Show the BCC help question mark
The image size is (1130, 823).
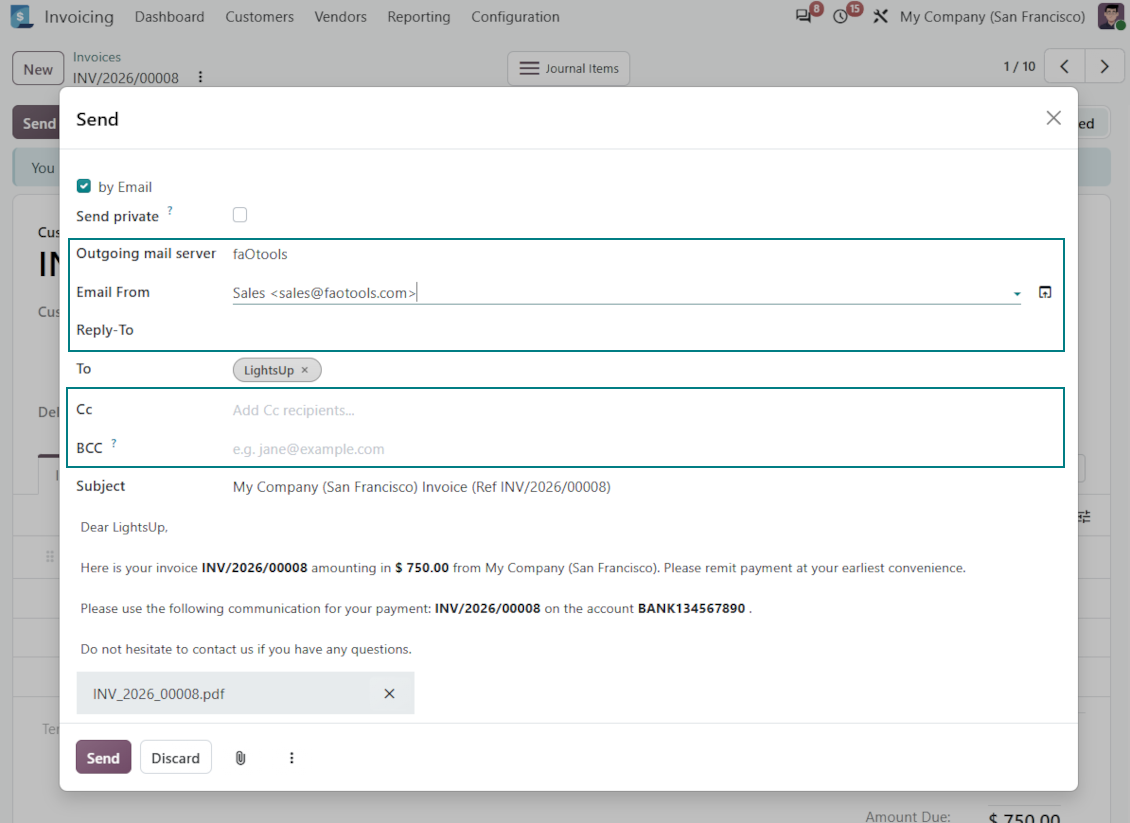point(114,442)
